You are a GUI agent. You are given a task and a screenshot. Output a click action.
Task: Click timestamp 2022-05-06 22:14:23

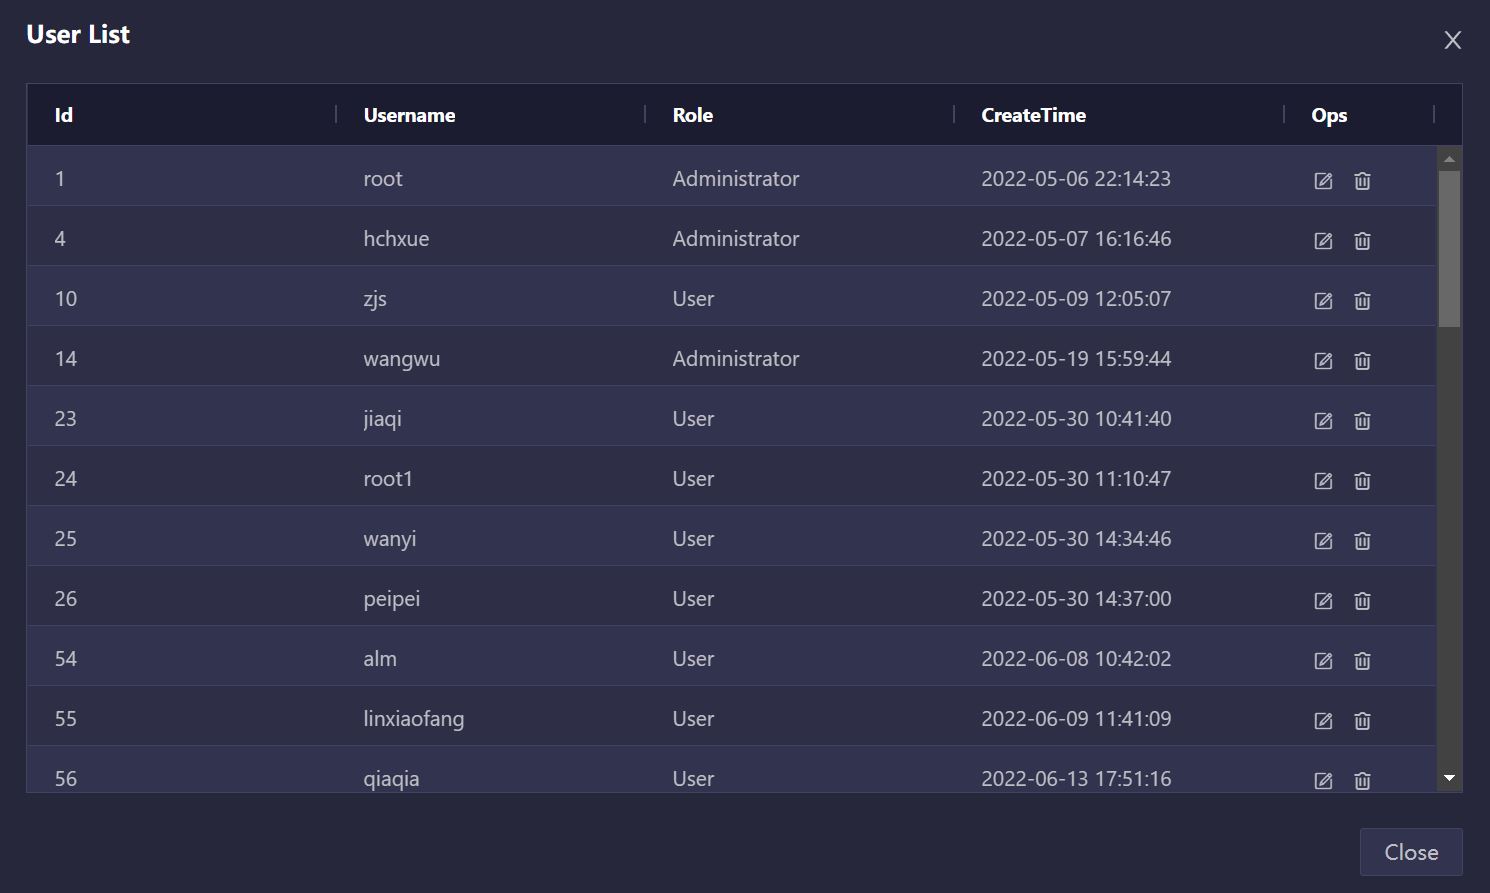coord(1076,179)
